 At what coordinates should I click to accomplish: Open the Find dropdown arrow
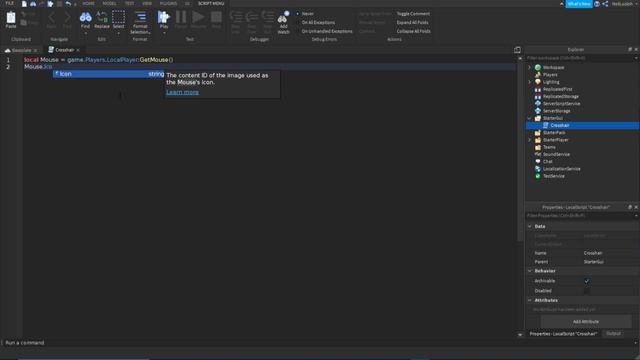(85, 33)
